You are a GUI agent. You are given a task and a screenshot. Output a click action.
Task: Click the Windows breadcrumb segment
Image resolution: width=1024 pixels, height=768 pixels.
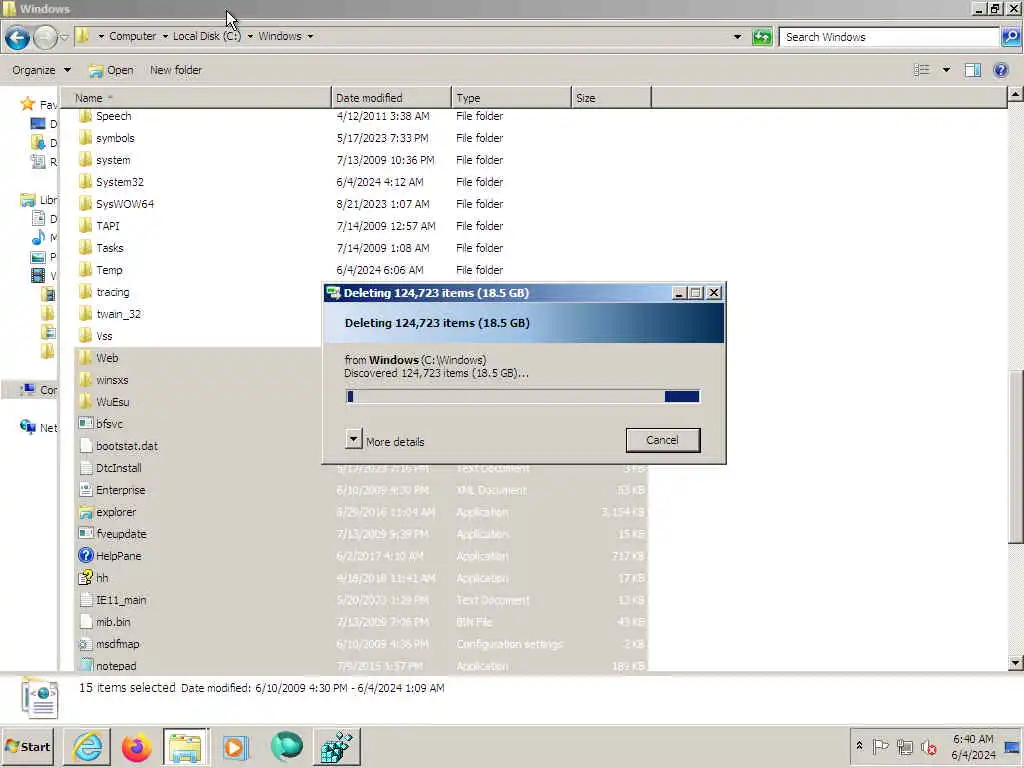coord(280,36)
